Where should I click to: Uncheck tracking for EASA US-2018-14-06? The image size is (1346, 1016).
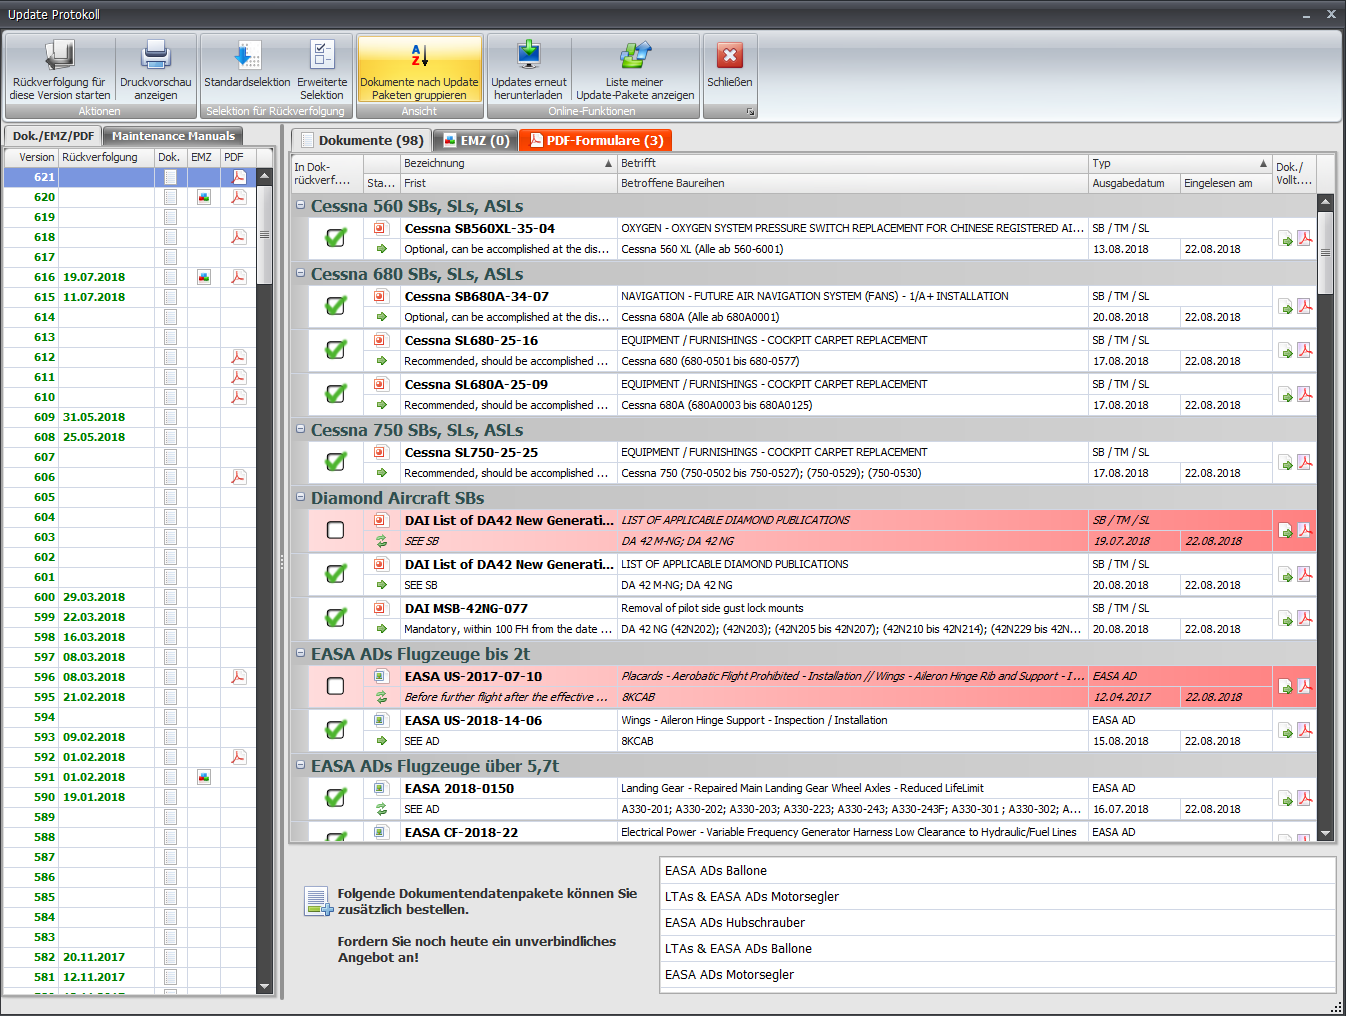click(x=336, y=730)
